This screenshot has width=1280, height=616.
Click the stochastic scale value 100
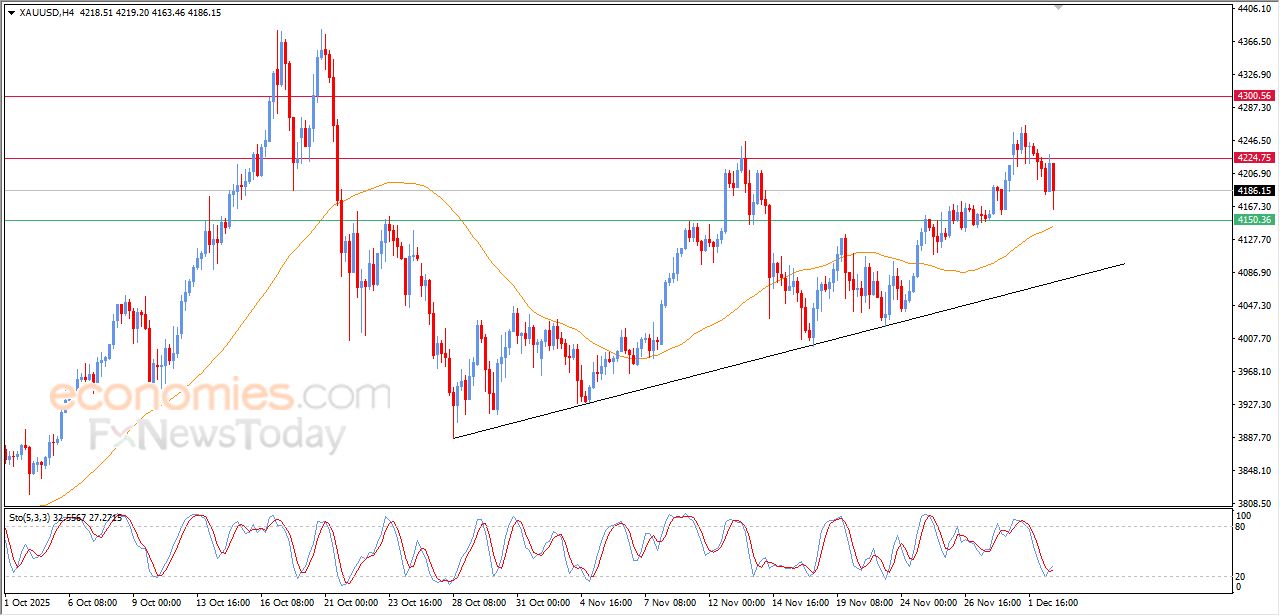point(1245,515)
